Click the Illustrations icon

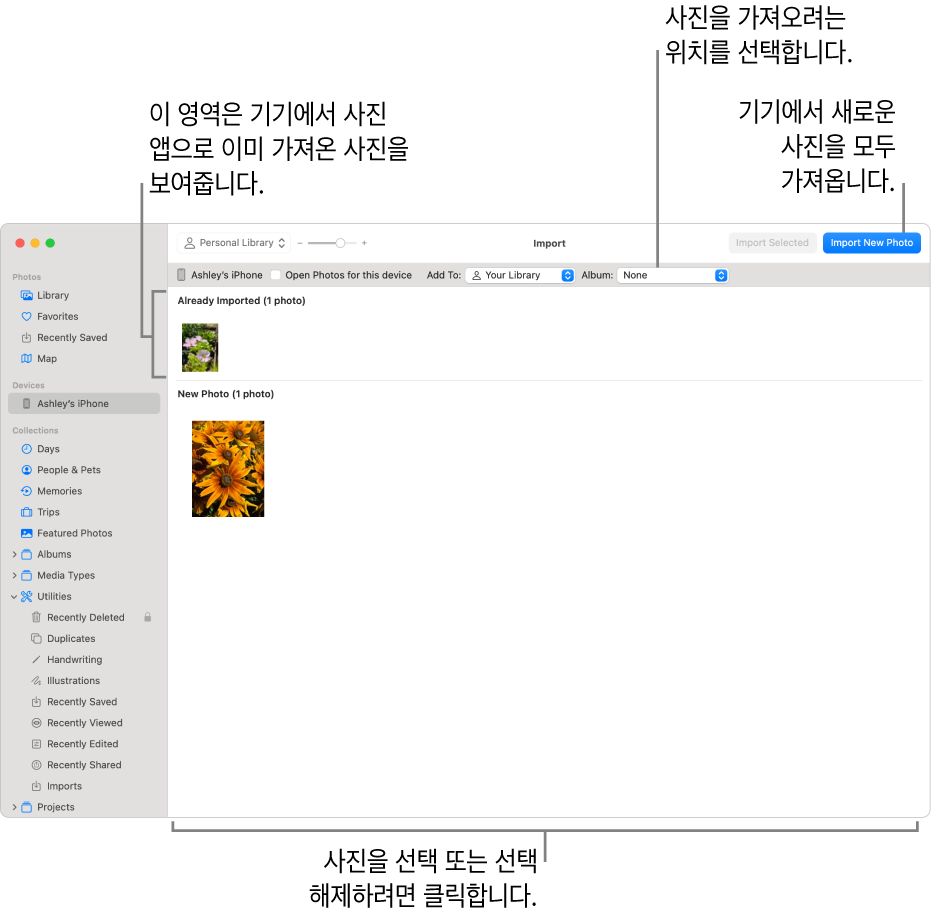(36, 682)
